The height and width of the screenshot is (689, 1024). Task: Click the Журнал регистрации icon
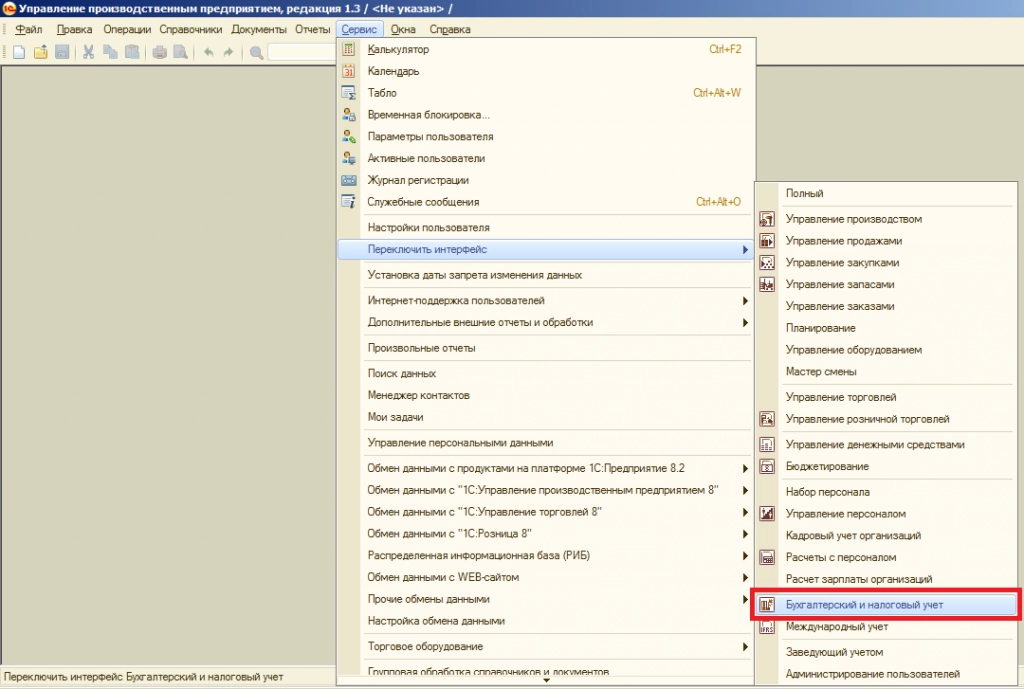(349, 180)
